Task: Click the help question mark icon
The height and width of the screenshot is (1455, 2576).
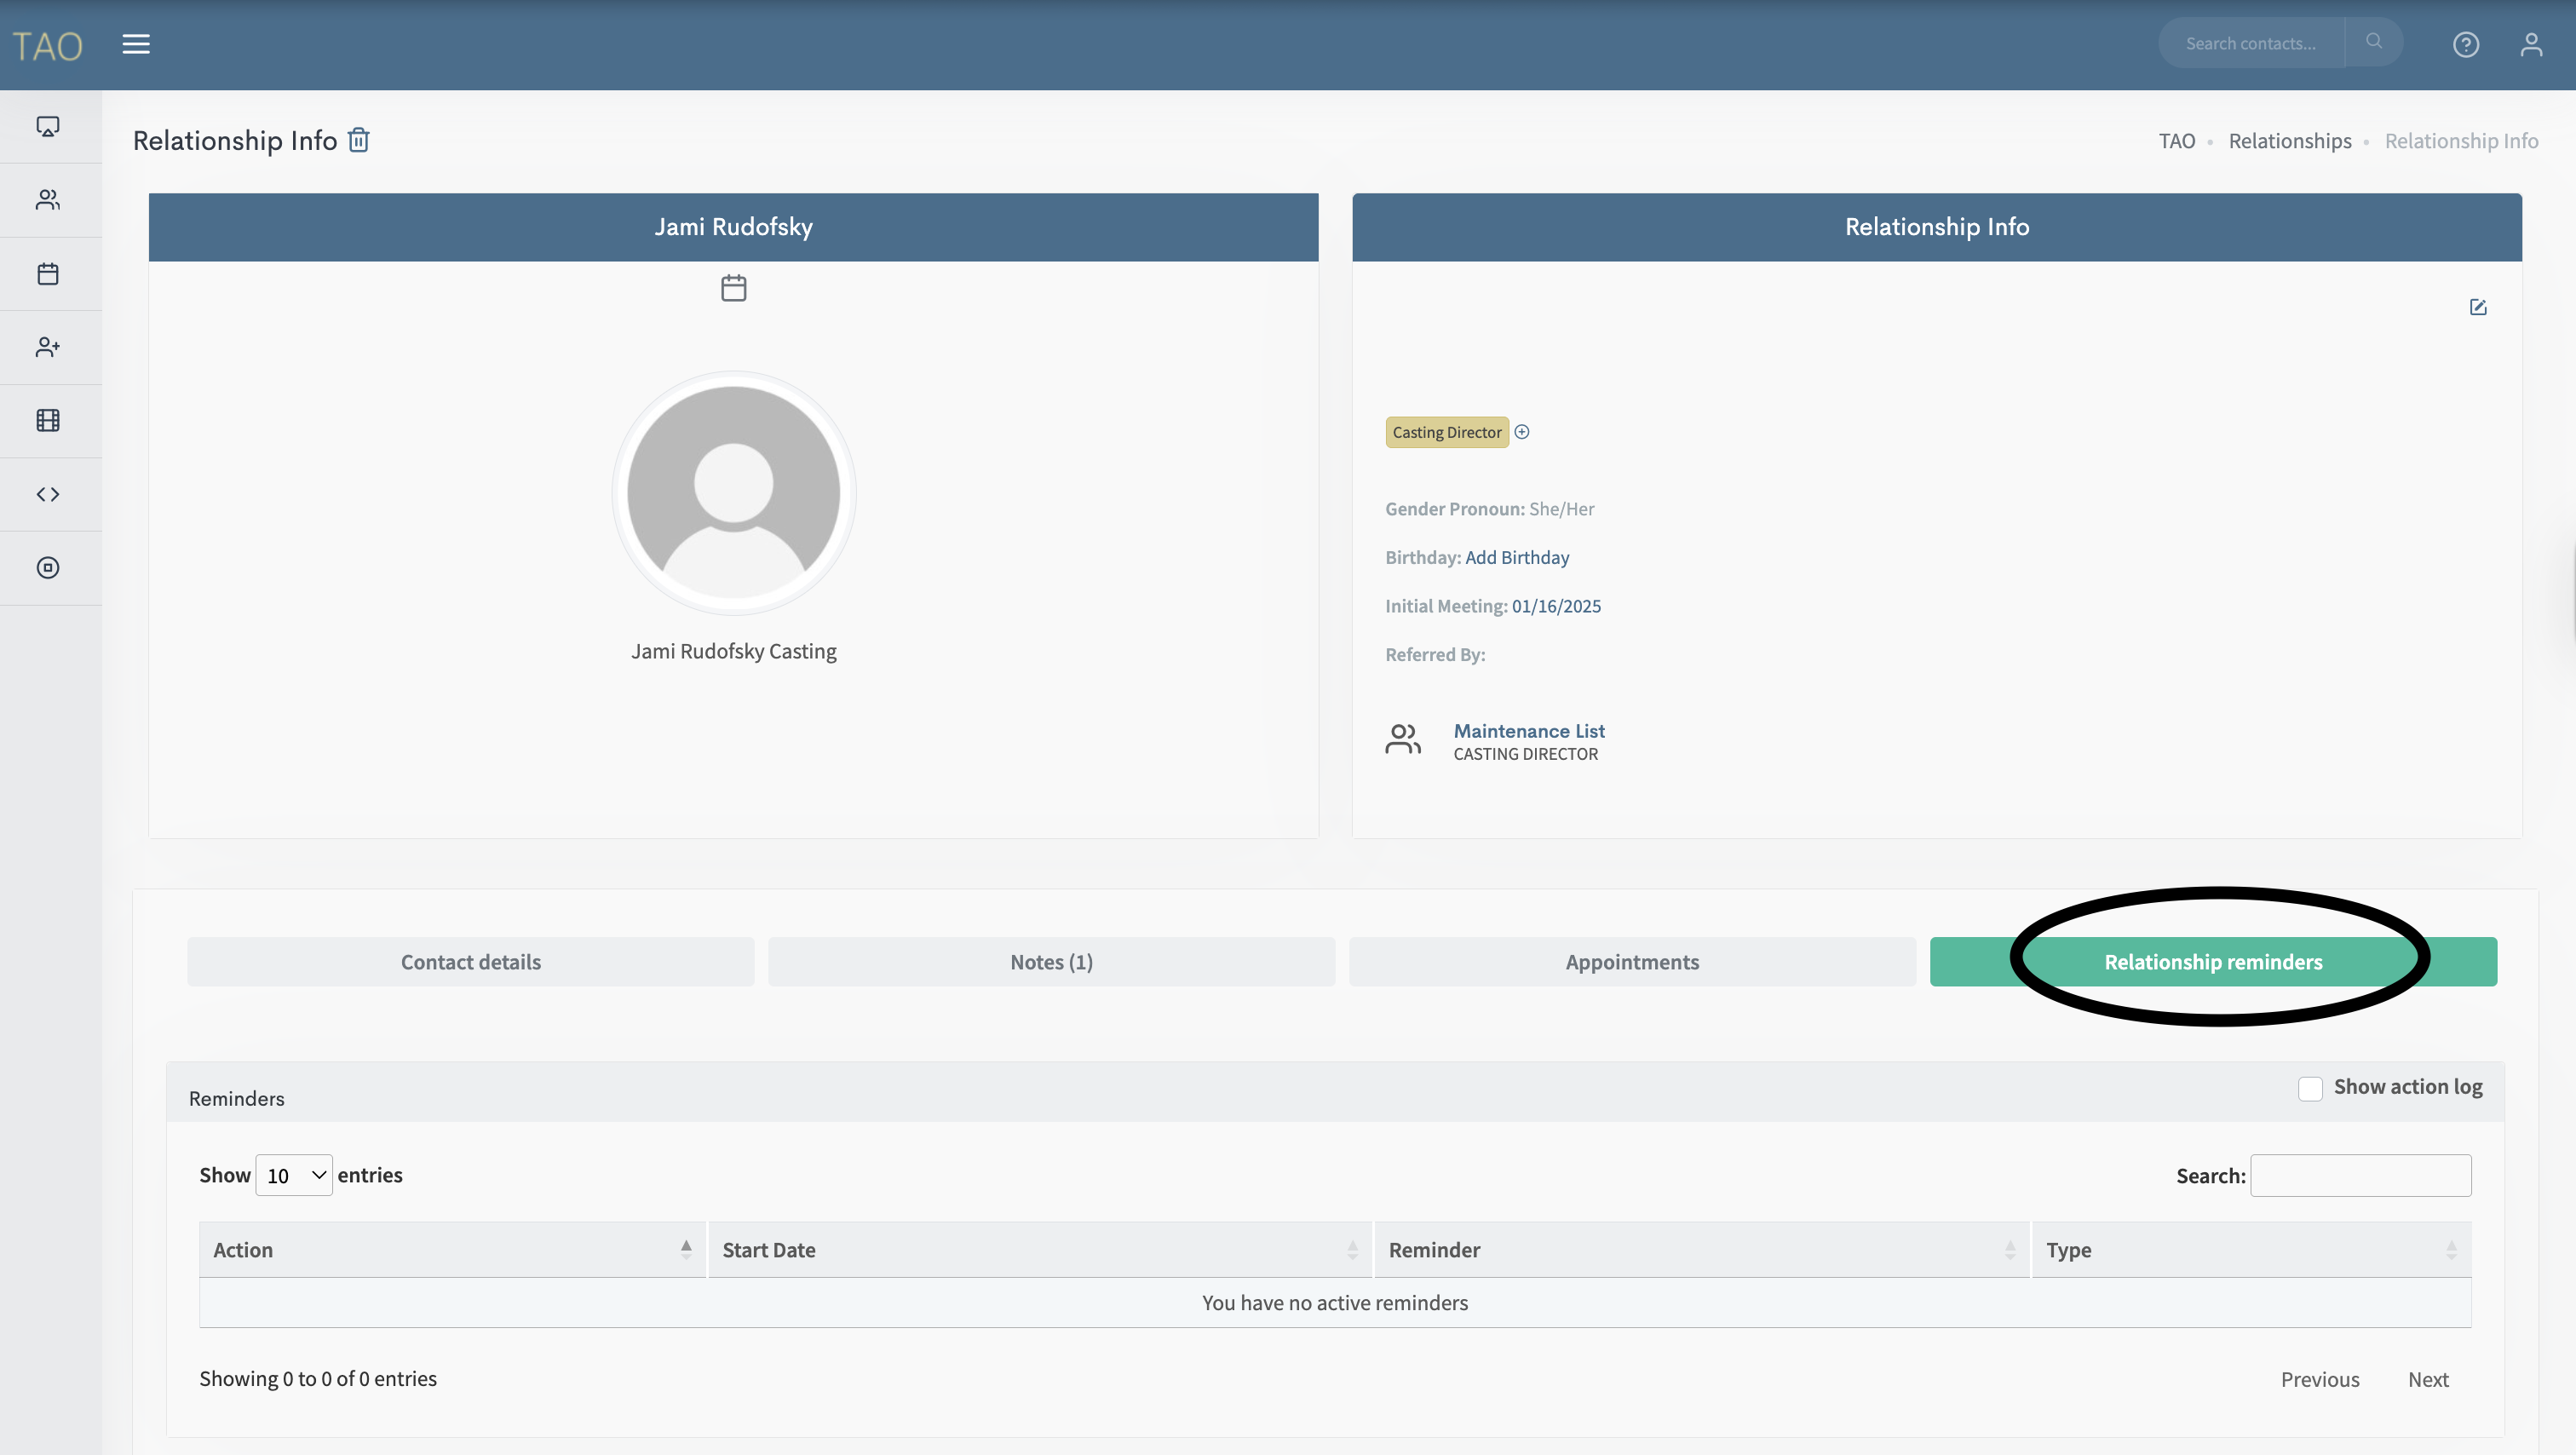Action: click(2465, 44)
